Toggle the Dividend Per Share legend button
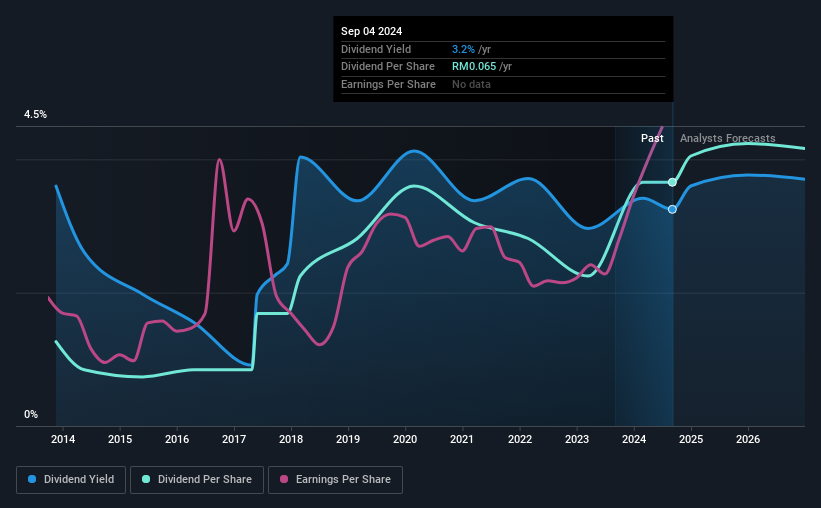Viewport: 821px width, 508px height. tap(197, 480)
